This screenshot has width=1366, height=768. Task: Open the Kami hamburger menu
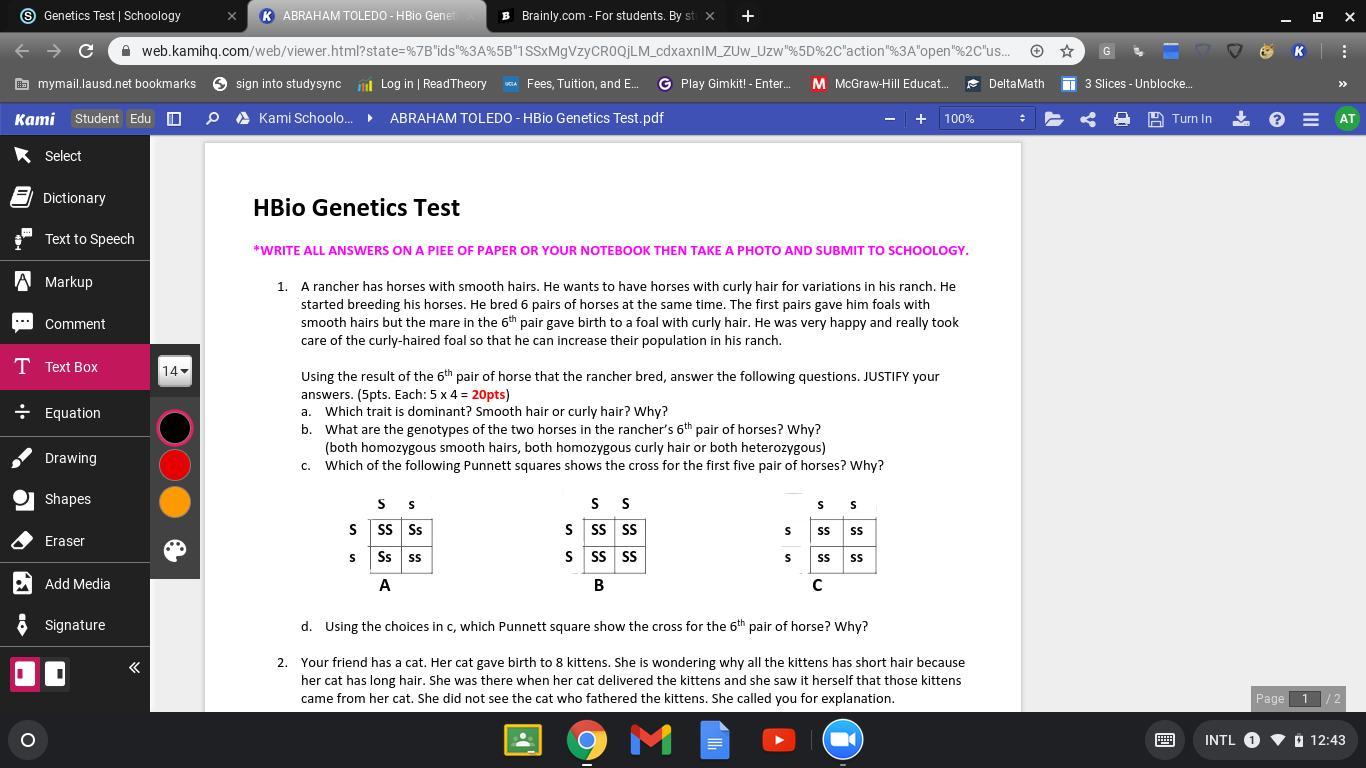click(x=1311, y=119)
